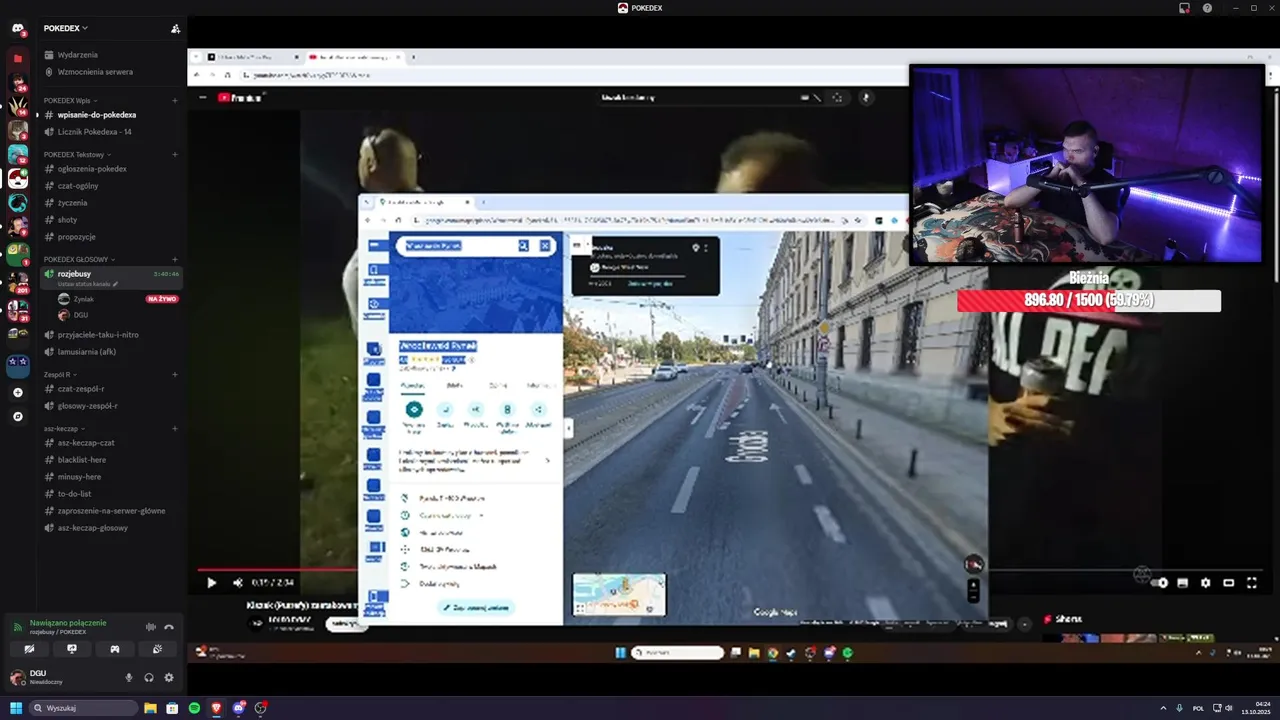Collapse the POKEDEX GŁOSOWY category

coord(80,259)
